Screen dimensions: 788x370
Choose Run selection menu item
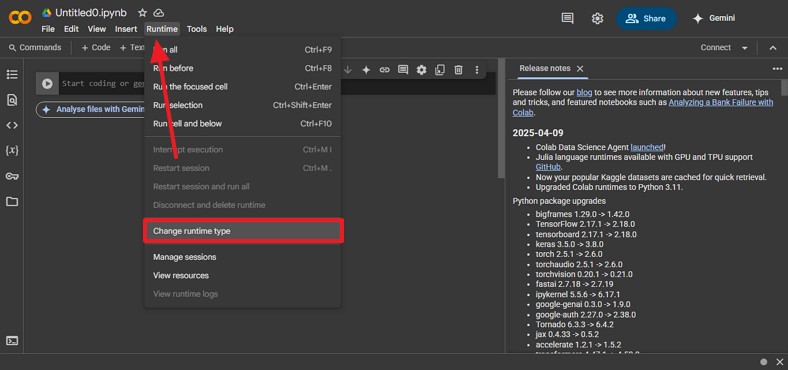coord(242,105)
